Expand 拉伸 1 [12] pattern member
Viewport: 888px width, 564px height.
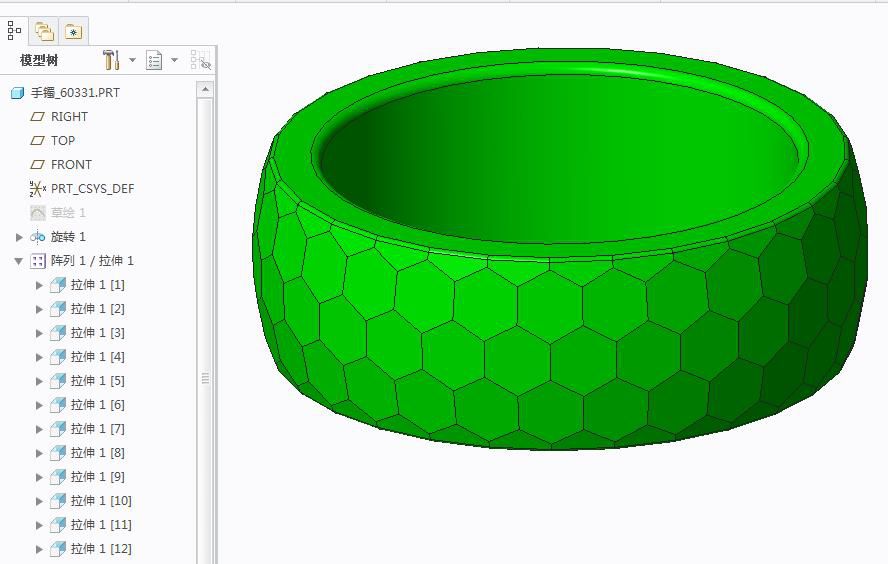39,549
